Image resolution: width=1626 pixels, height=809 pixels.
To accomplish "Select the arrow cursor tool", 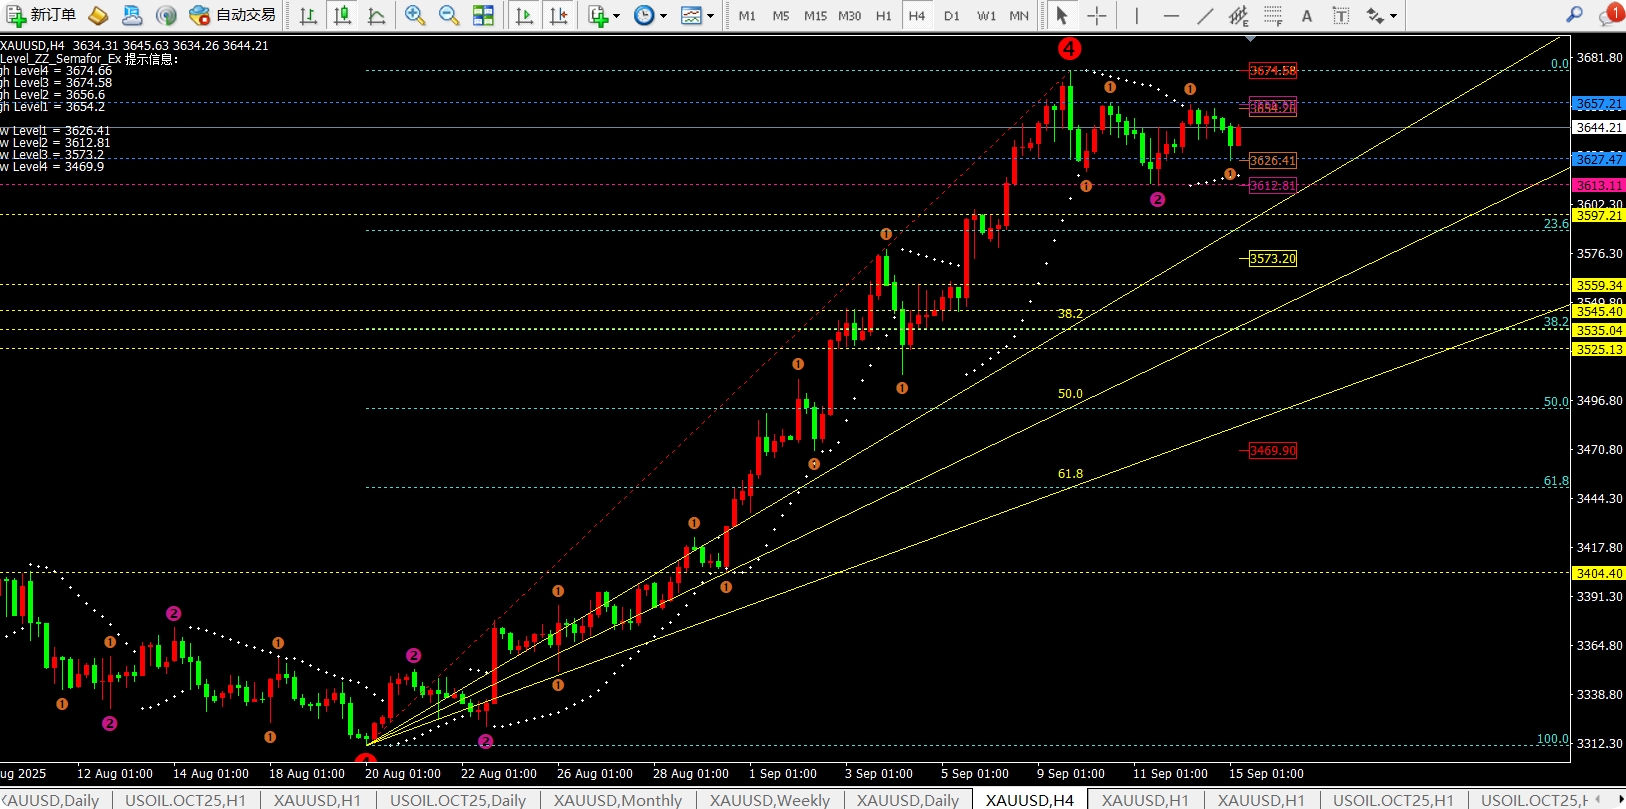I will pos(1062,15).
